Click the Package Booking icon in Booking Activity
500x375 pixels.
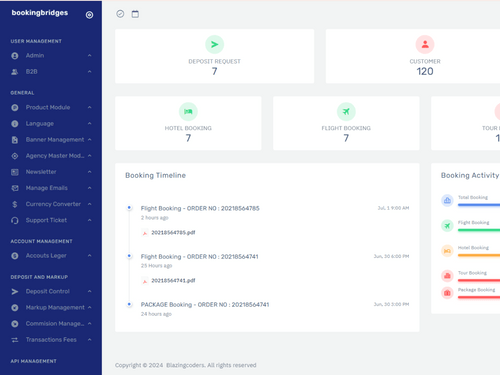click(447, 293)
